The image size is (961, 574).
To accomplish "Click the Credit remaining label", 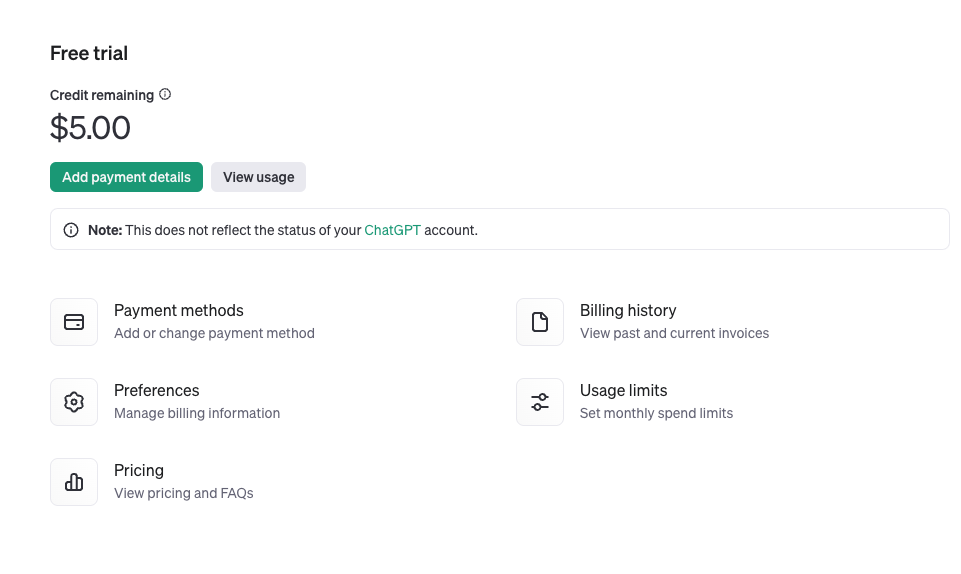I will pyautogui.click(x=102, y=95).
